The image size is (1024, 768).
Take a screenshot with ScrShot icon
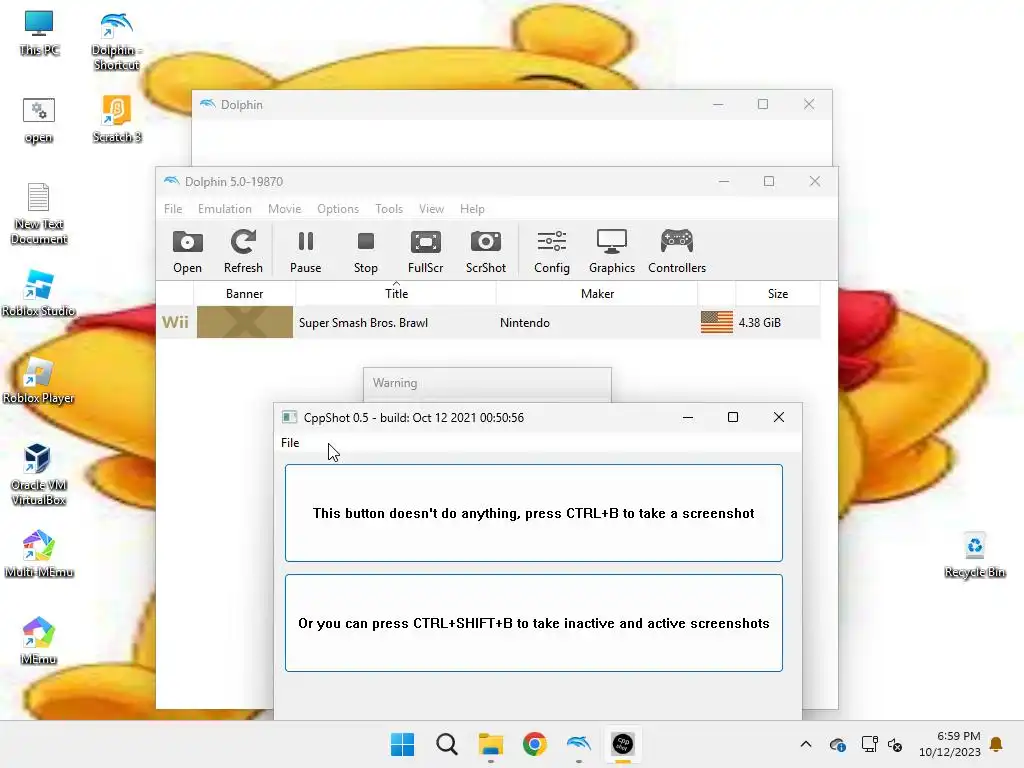486,251
